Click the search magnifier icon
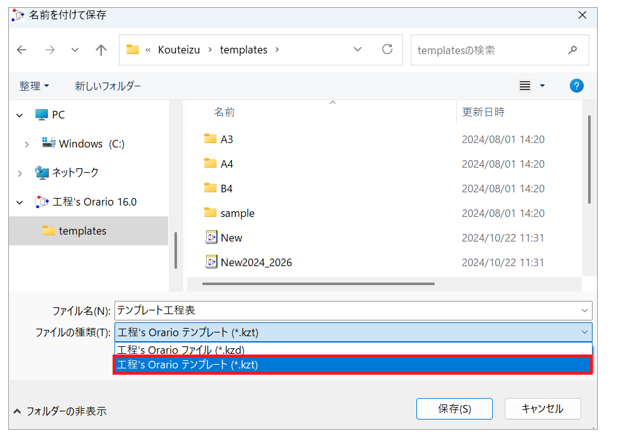Viewport: 618px width, 444px height. 573,50
